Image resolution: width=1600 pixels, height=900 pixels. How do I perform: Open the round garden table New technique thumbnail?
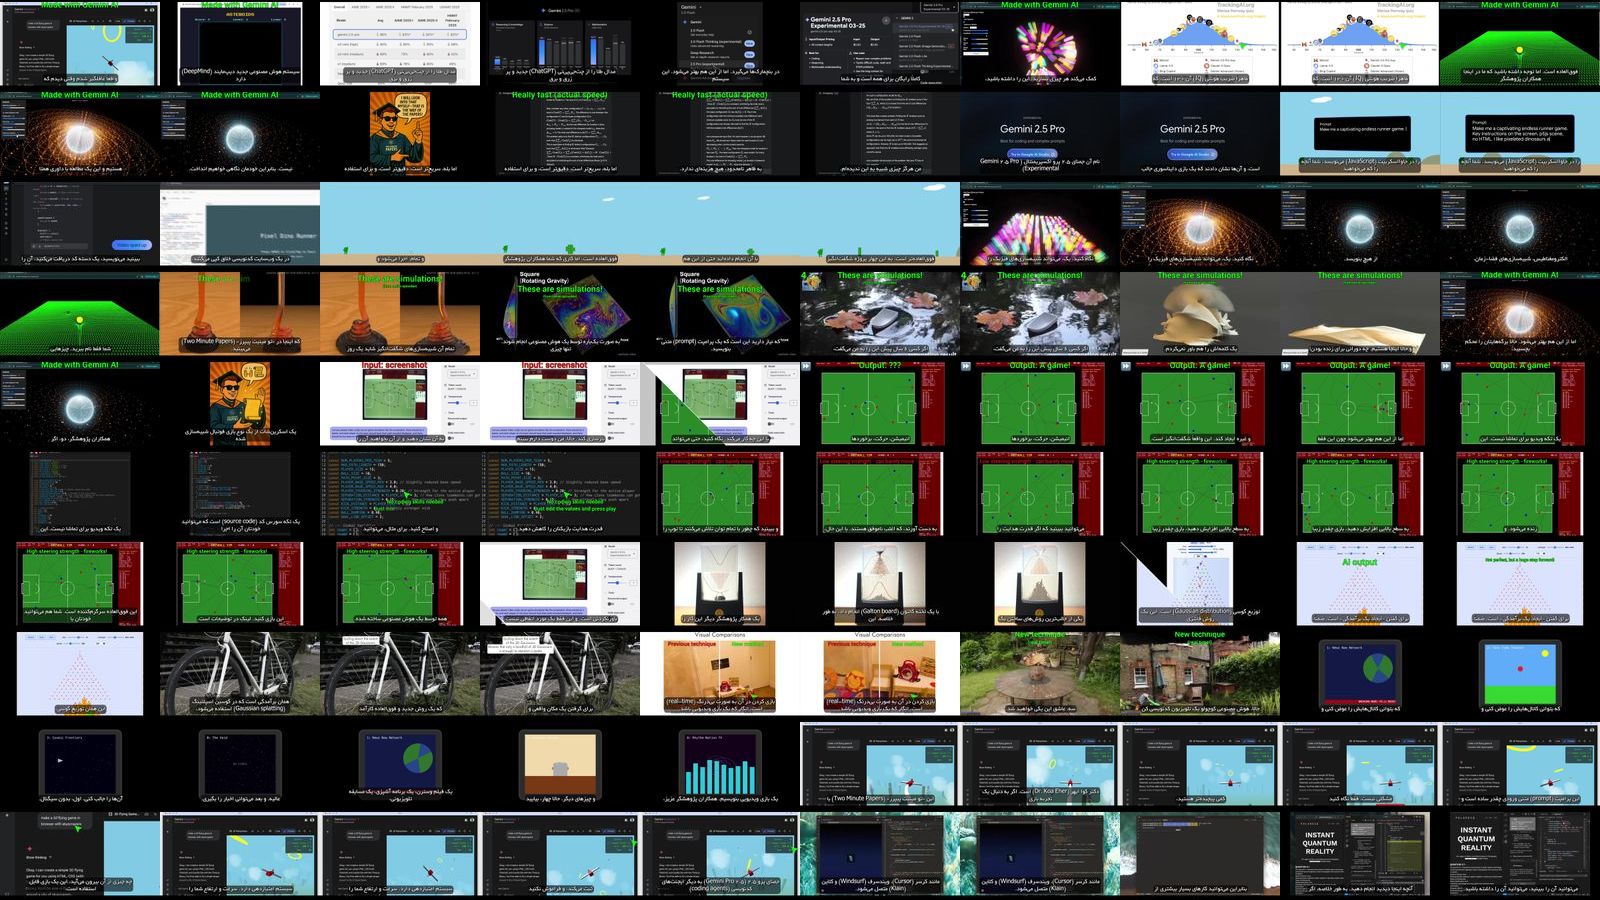[x=1039, y=673]
